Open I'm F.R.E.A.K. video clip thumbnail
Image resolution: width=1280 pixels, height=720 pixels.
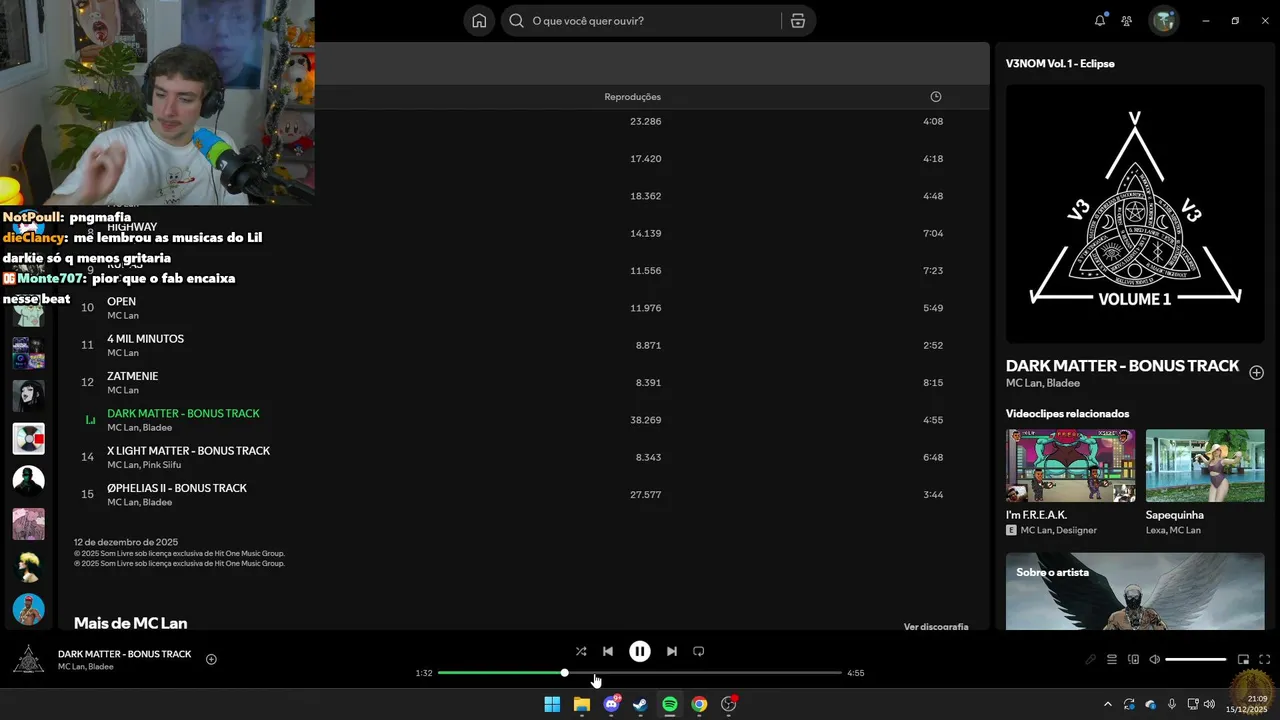(x=1070, y=465)
